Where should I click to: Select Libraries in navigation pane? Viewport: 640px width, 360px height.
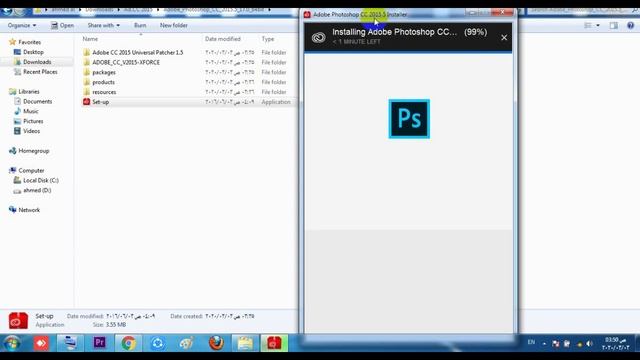(29, 91)
